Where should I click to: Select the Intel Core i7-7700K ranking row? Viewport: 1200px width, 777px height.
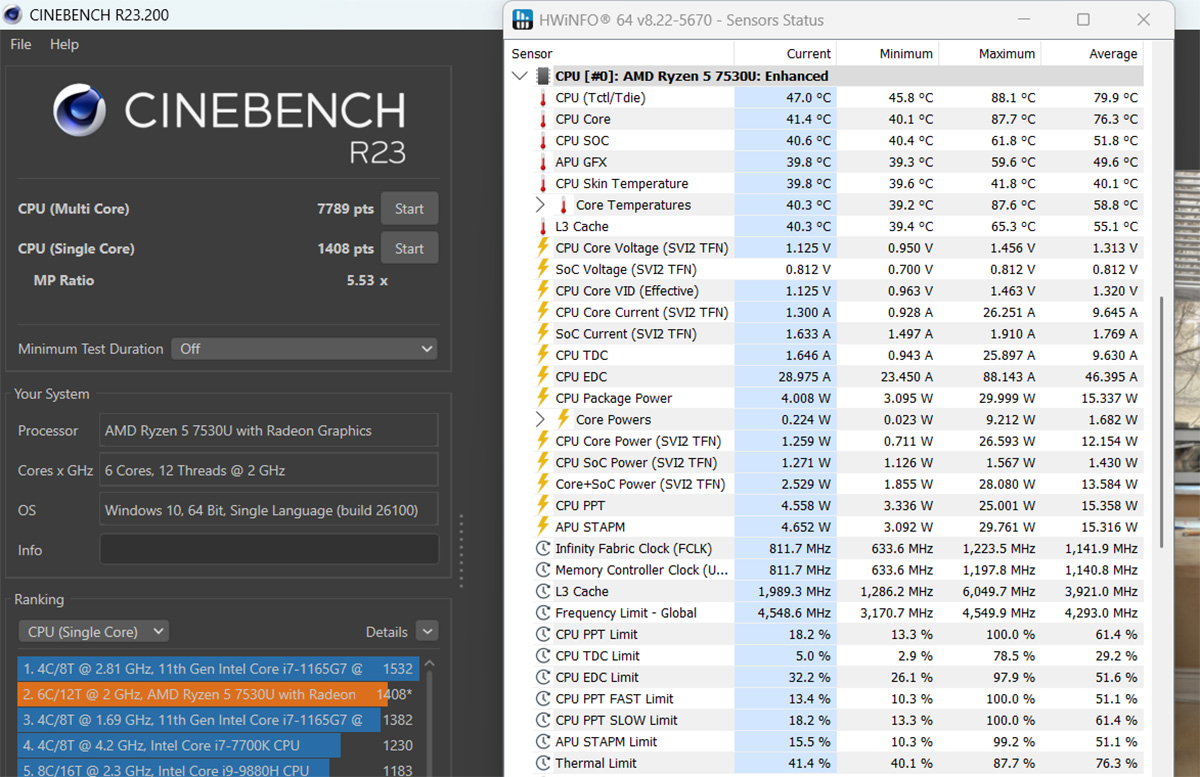(x=219, y=745)
